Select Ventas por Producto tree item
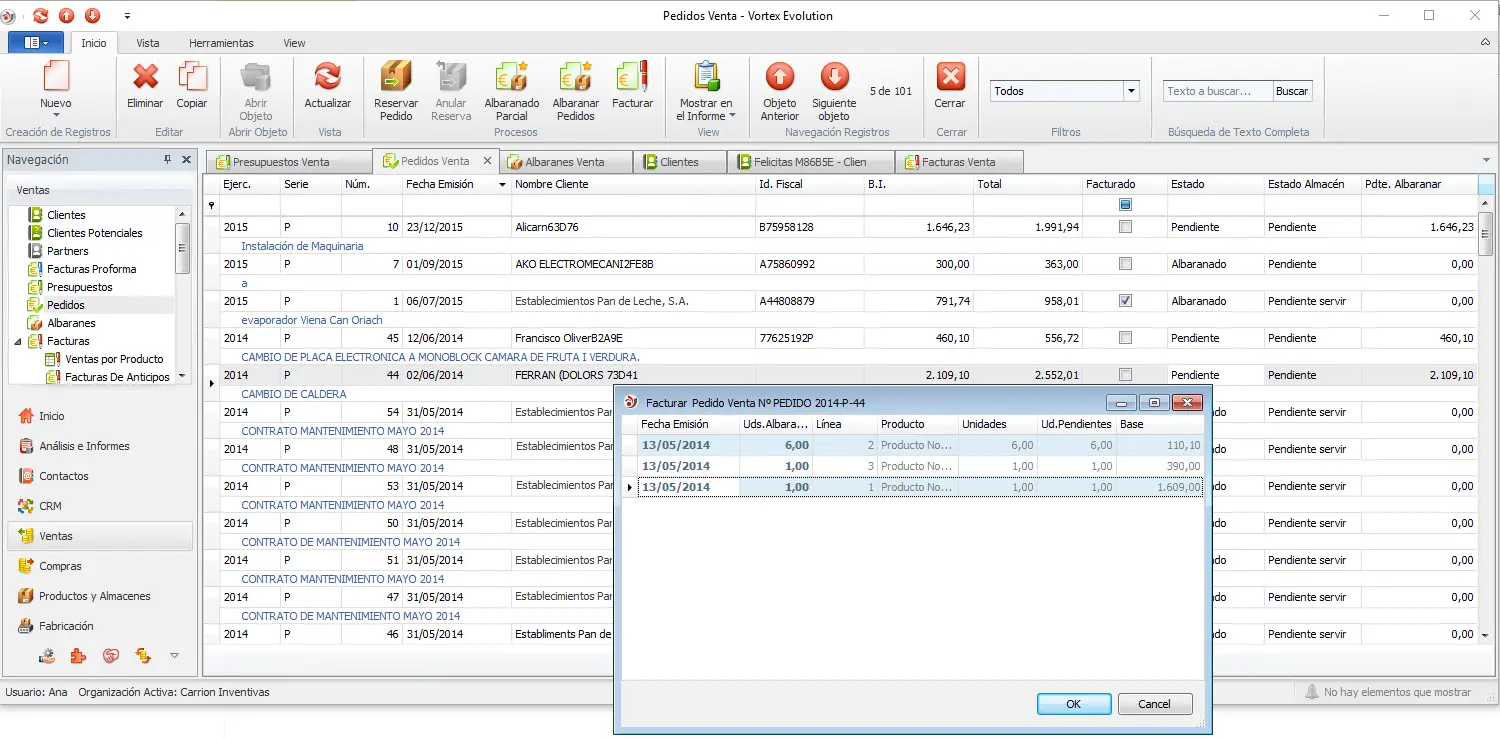The image size is (1500, 738). (x=113, y=359)
